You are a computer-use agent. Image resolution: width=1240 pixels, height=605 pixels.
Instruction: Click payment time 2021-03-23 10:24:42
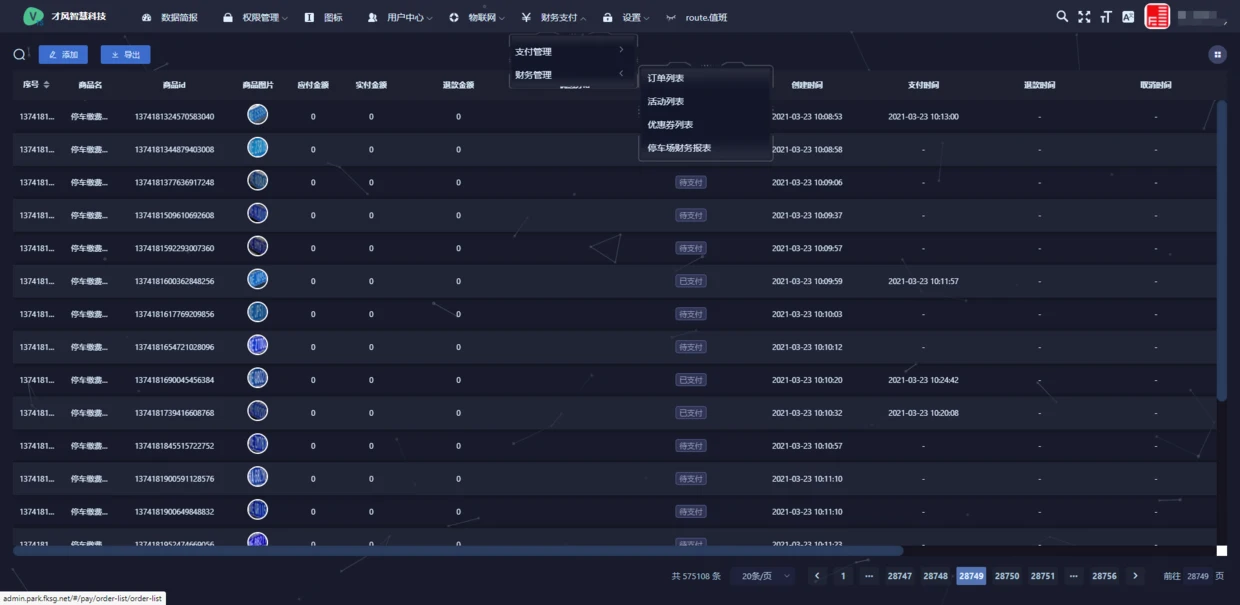click(x=923, y=380)
